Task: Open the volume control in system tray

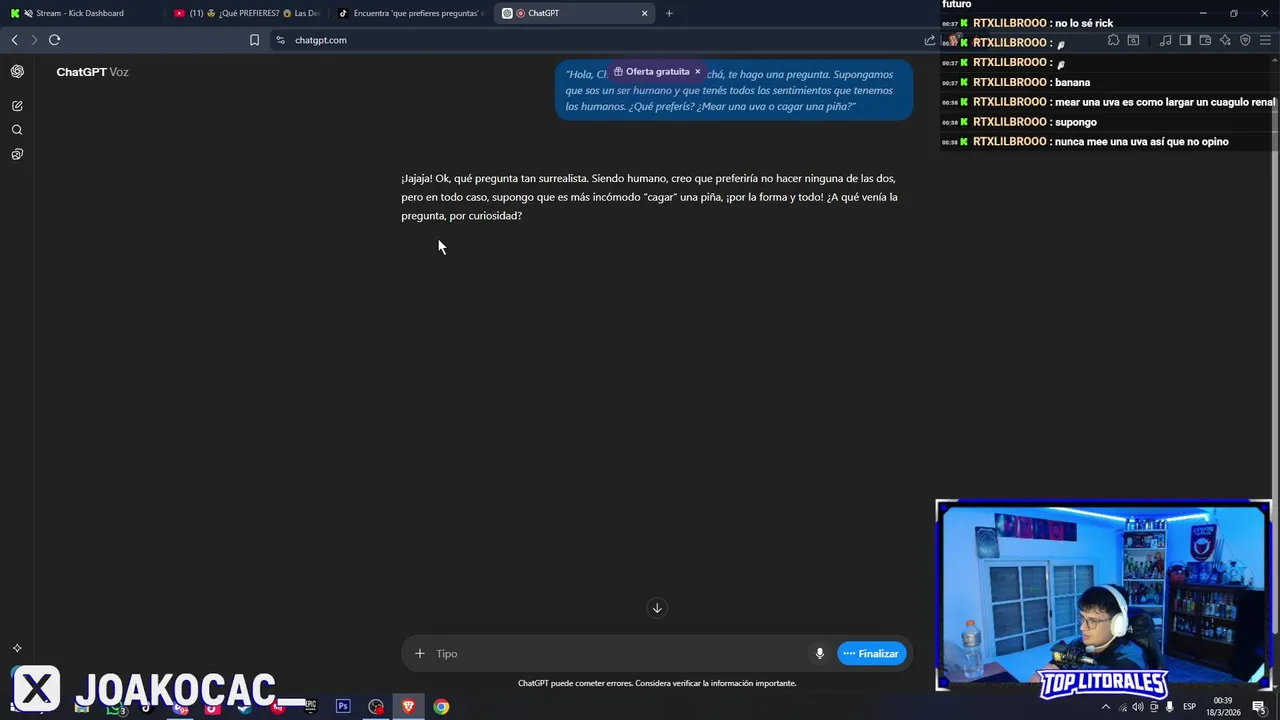Action: coord(1138,707)
